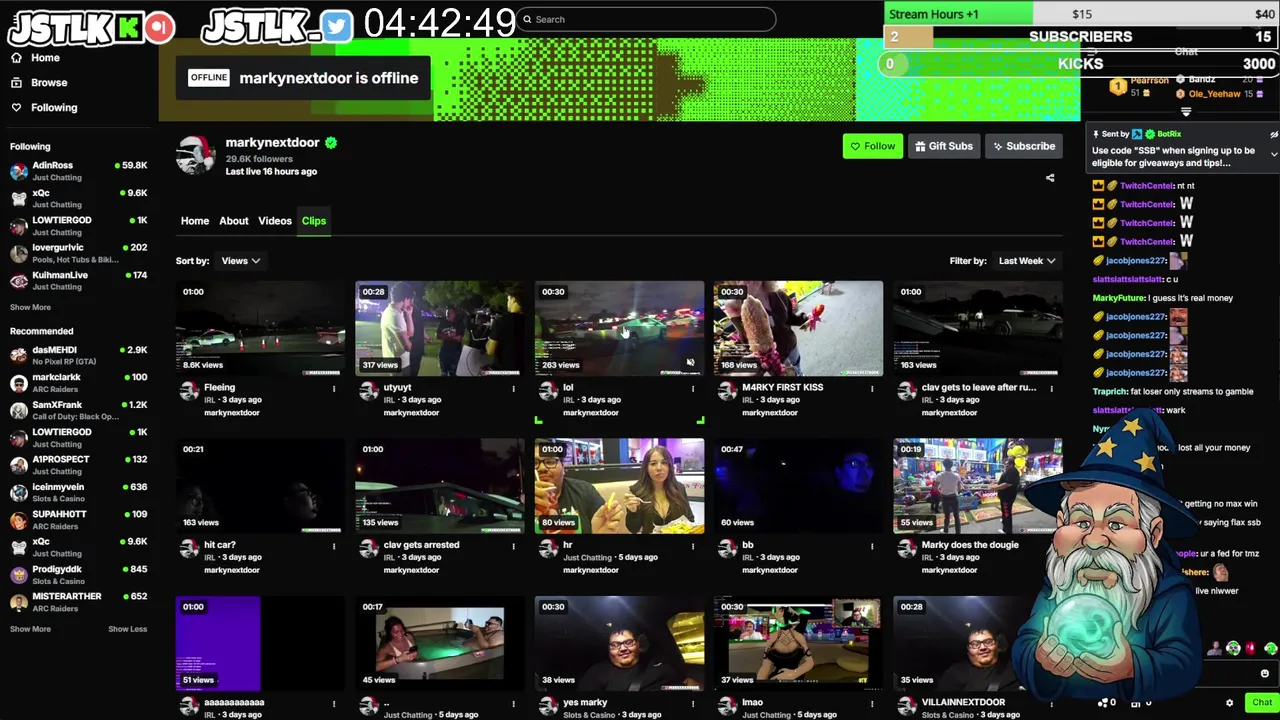Open the Home sidebar link
The image size is (1280, 720).
35,58
